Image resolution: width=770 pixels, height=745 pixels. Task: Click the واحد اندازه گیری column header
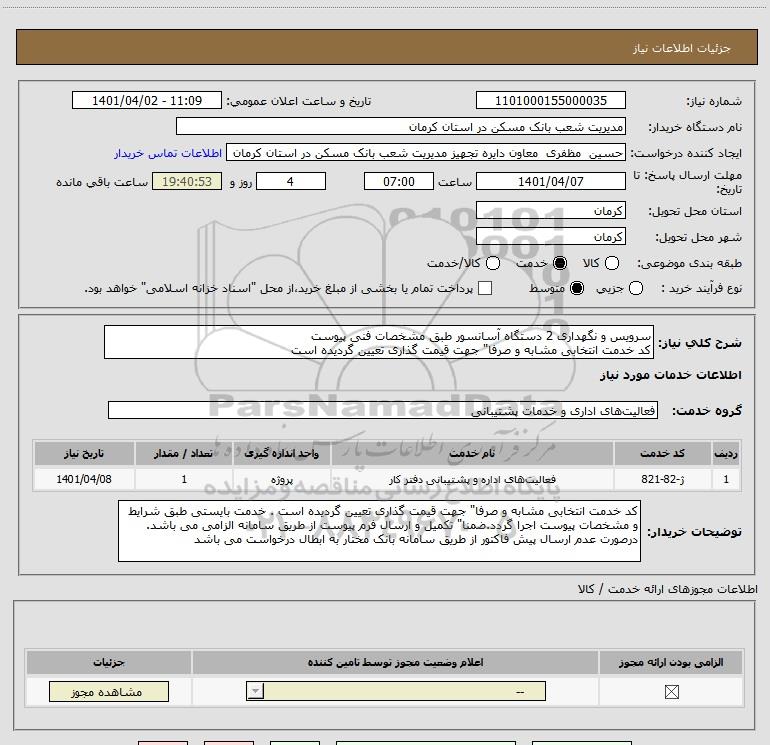tap(282, 453)
